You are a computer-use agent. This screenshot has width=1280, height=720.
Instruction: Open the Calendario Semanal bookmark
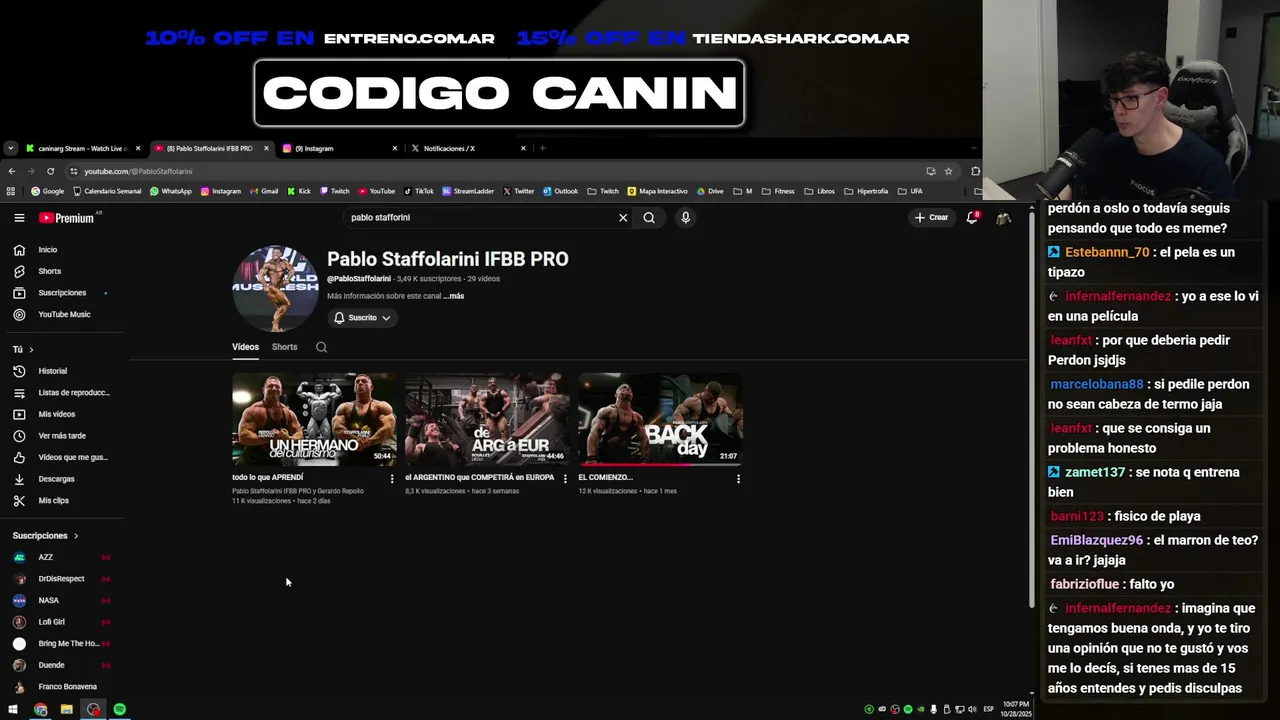coord(107,191)
